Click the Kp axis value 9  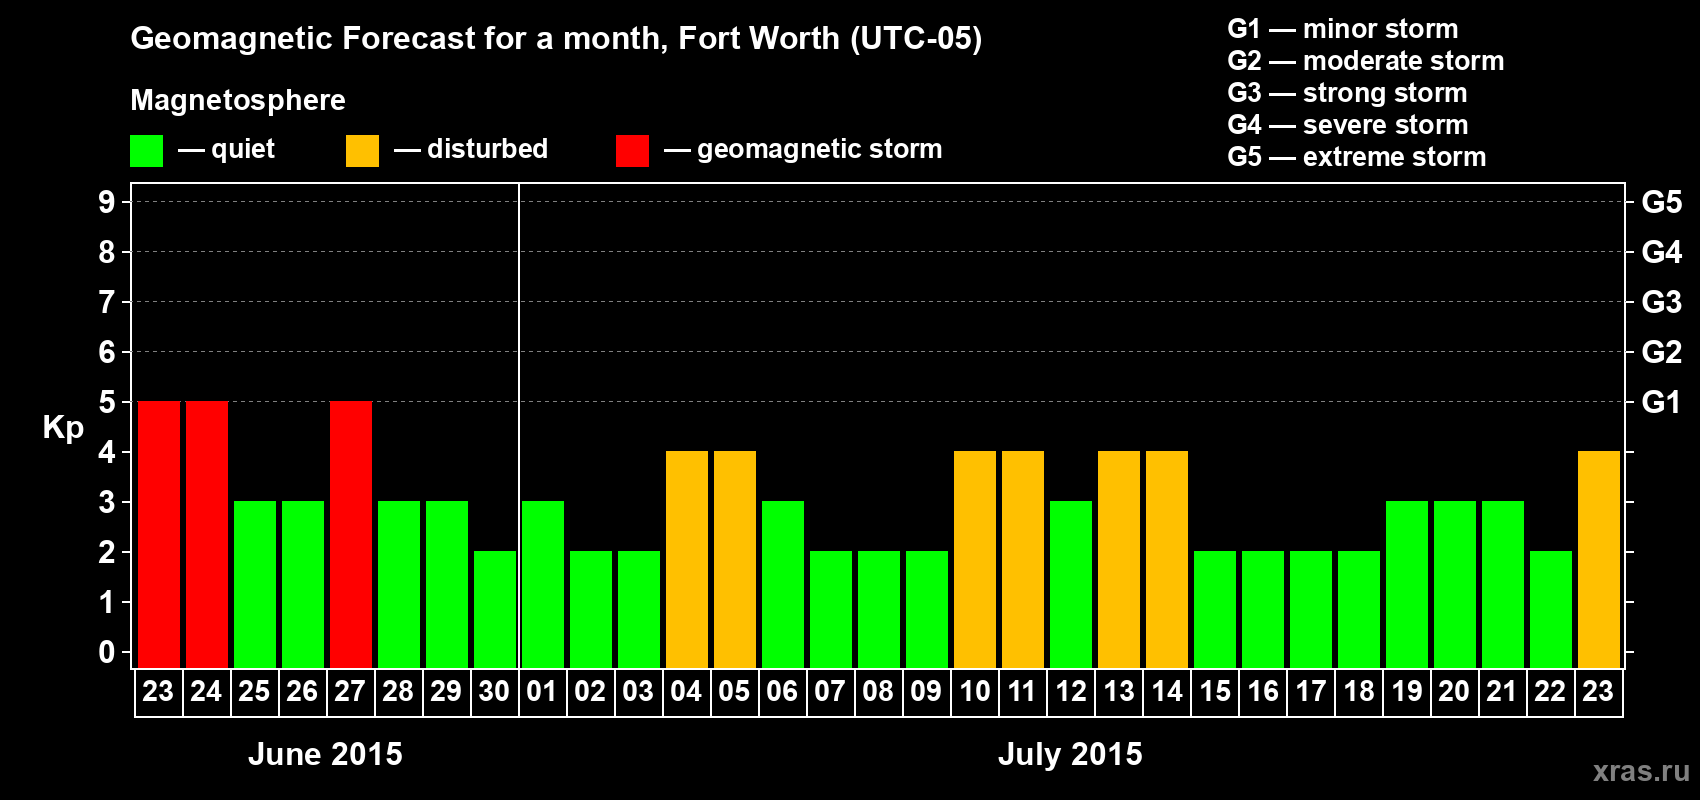click(x=107, y=202)
